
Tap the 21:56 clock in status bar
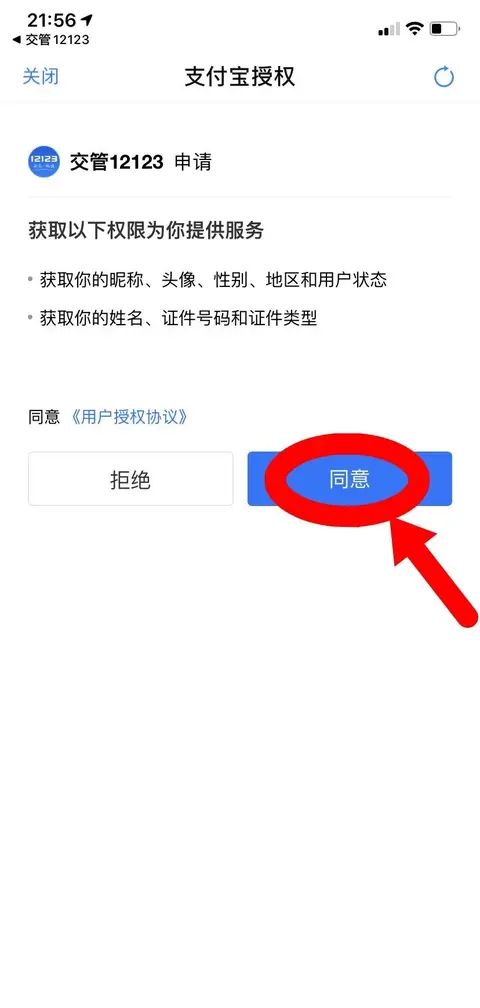[x=51, y=20]
